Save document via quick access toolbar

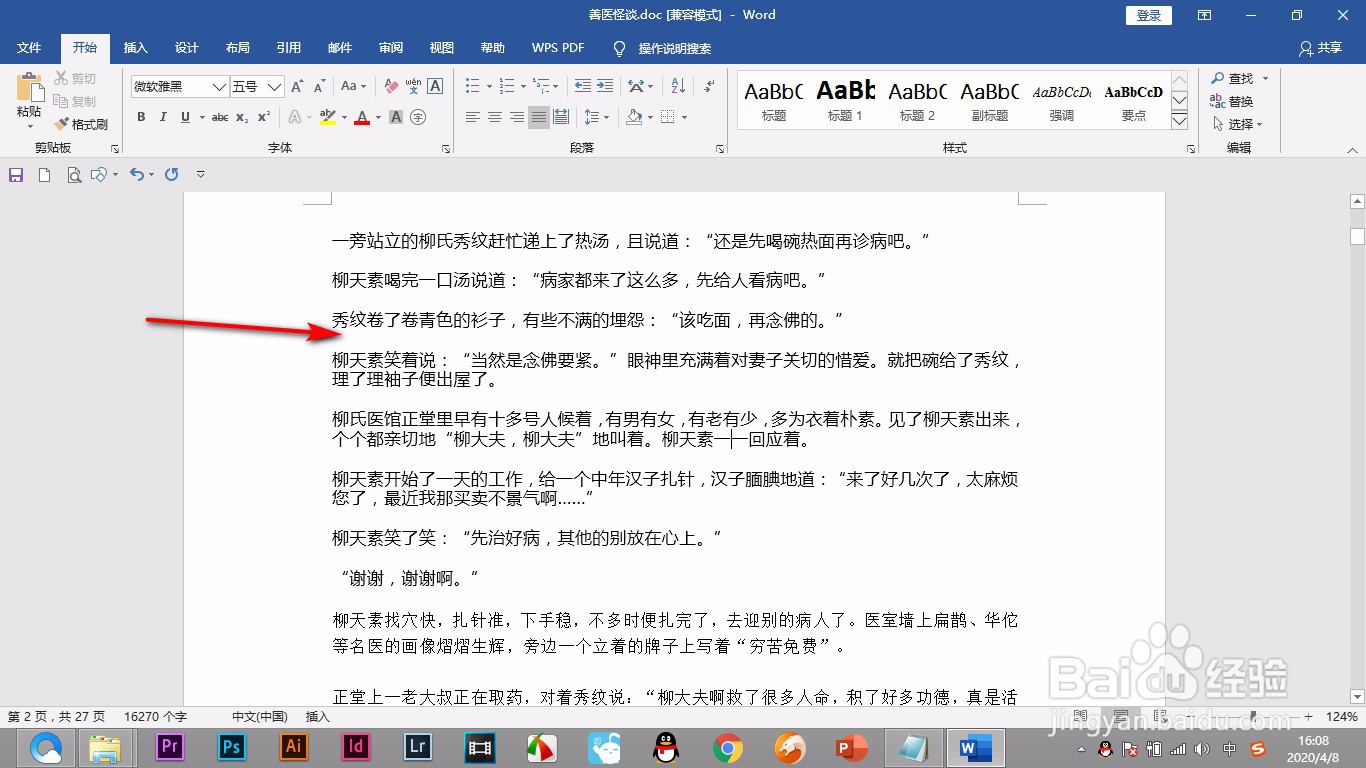(16, 174)
